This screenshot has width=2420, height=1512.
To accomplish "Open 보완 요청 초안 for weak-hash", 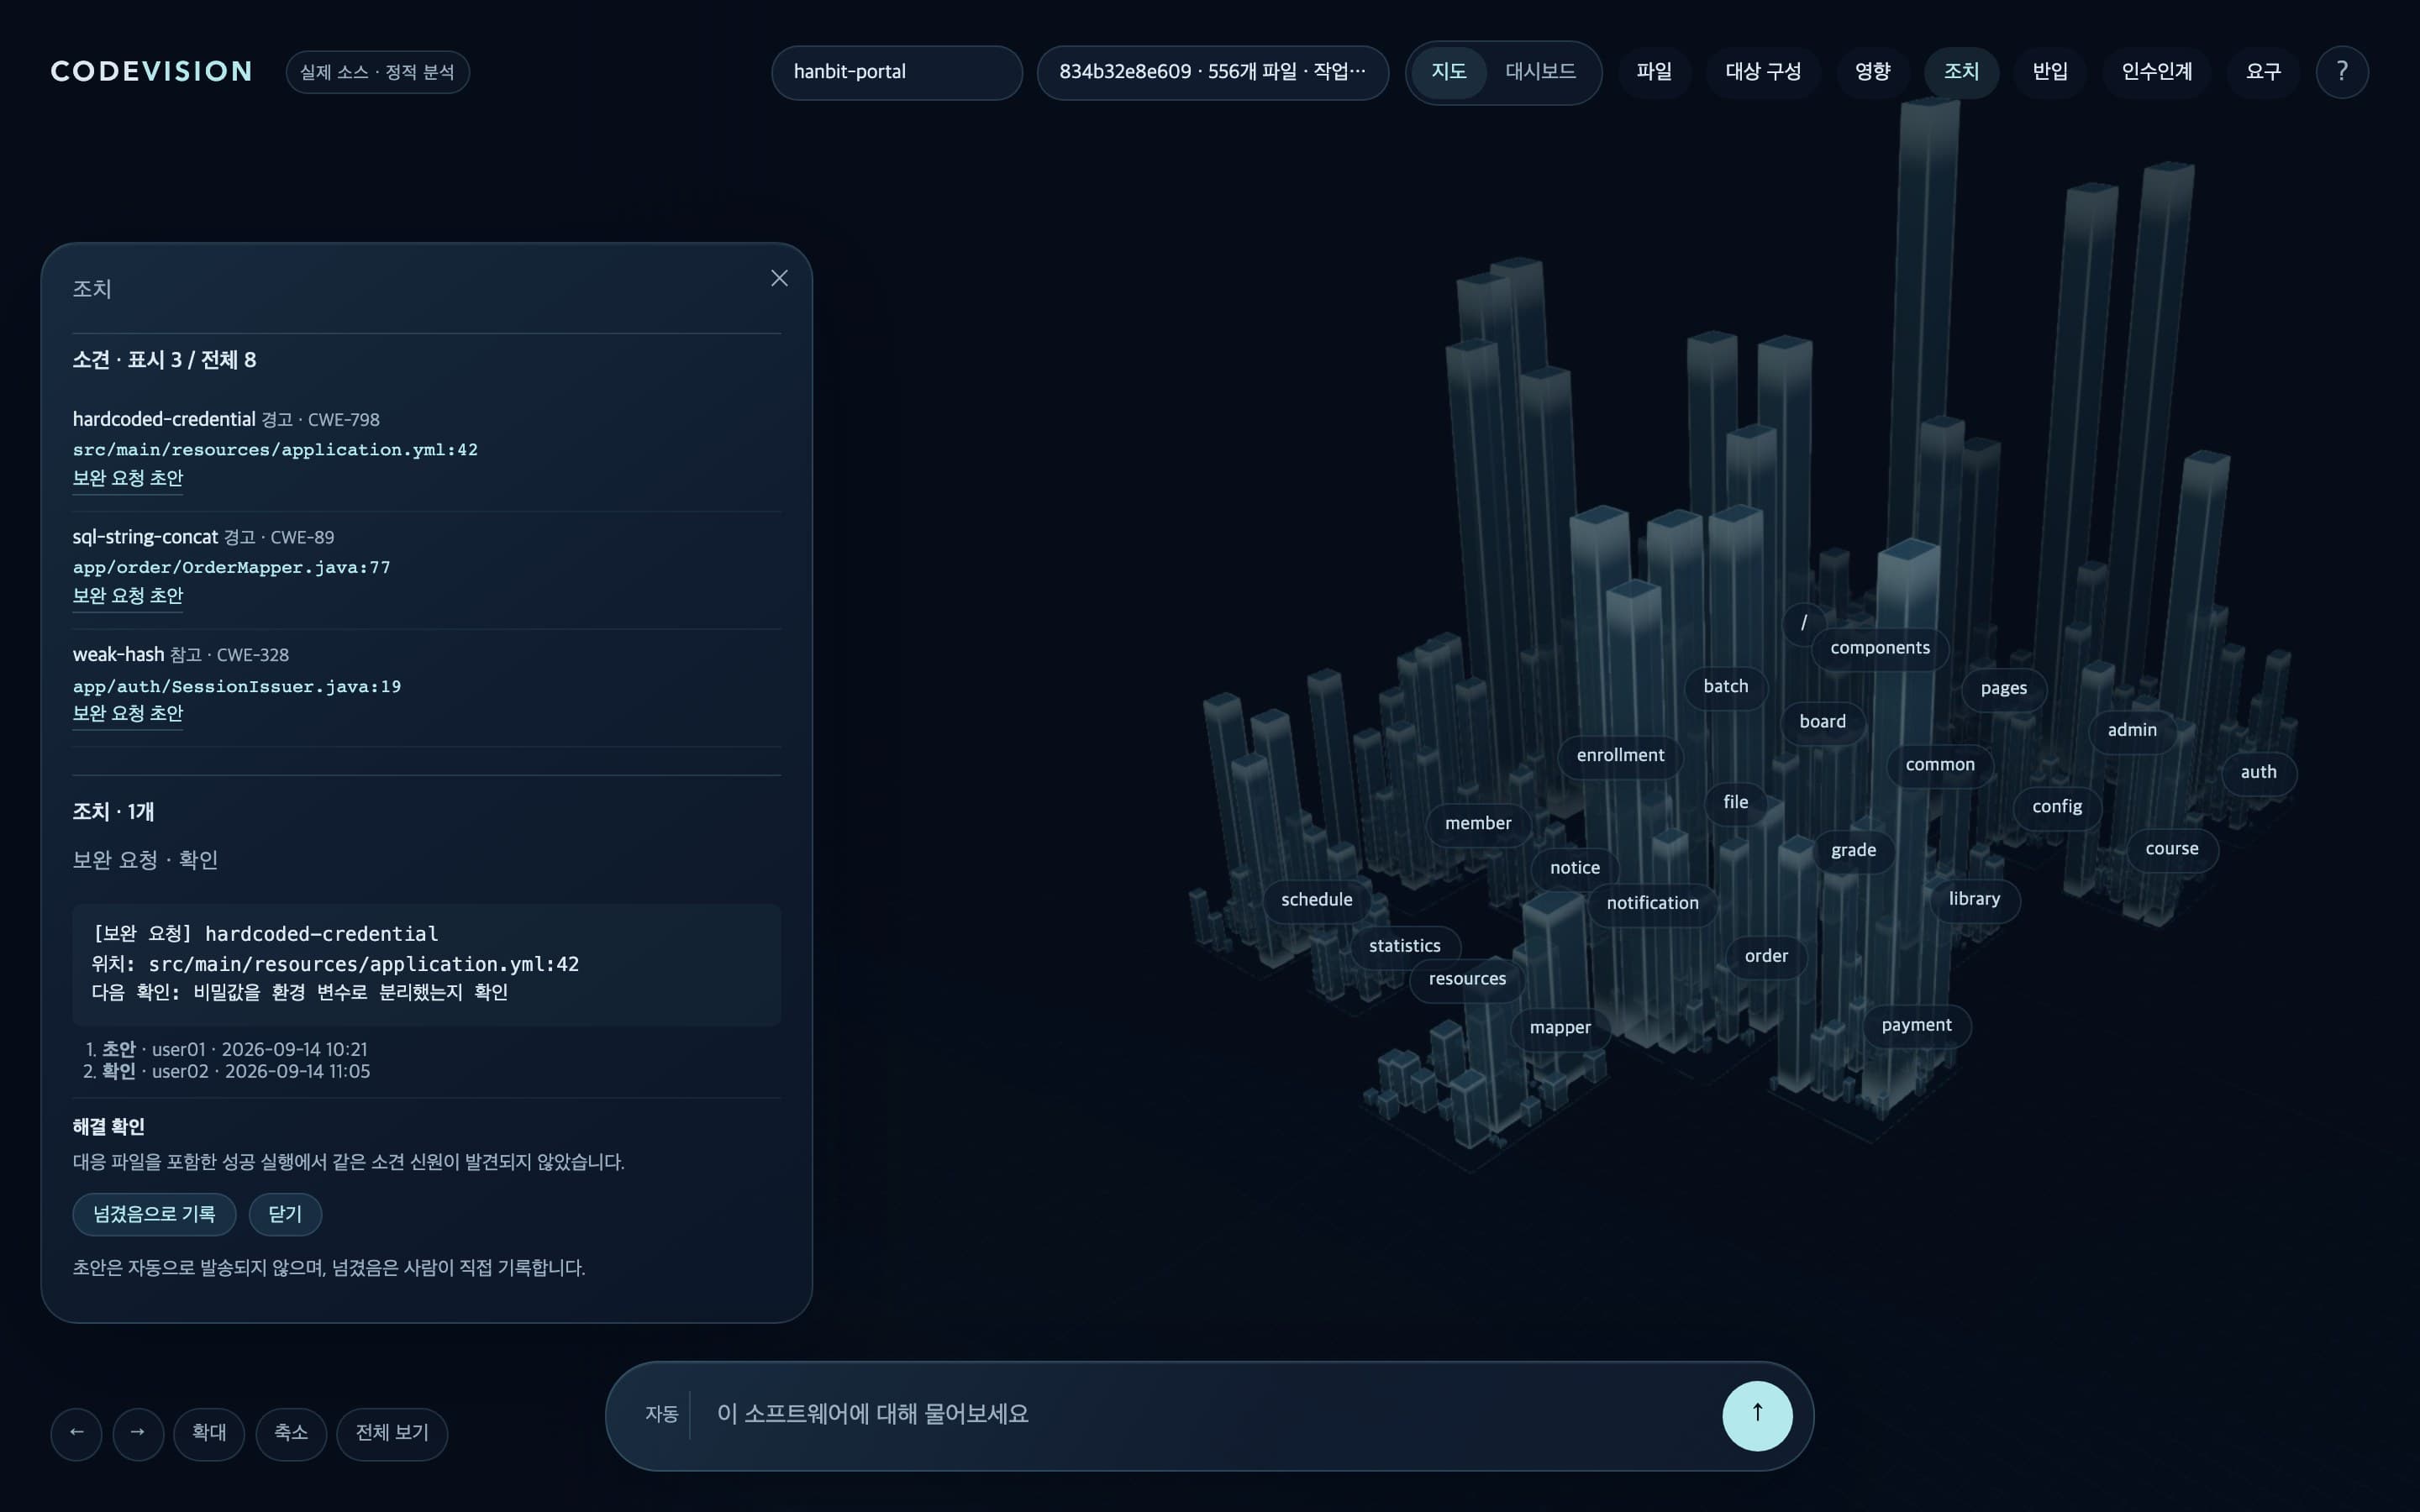I will coord(127,713).
